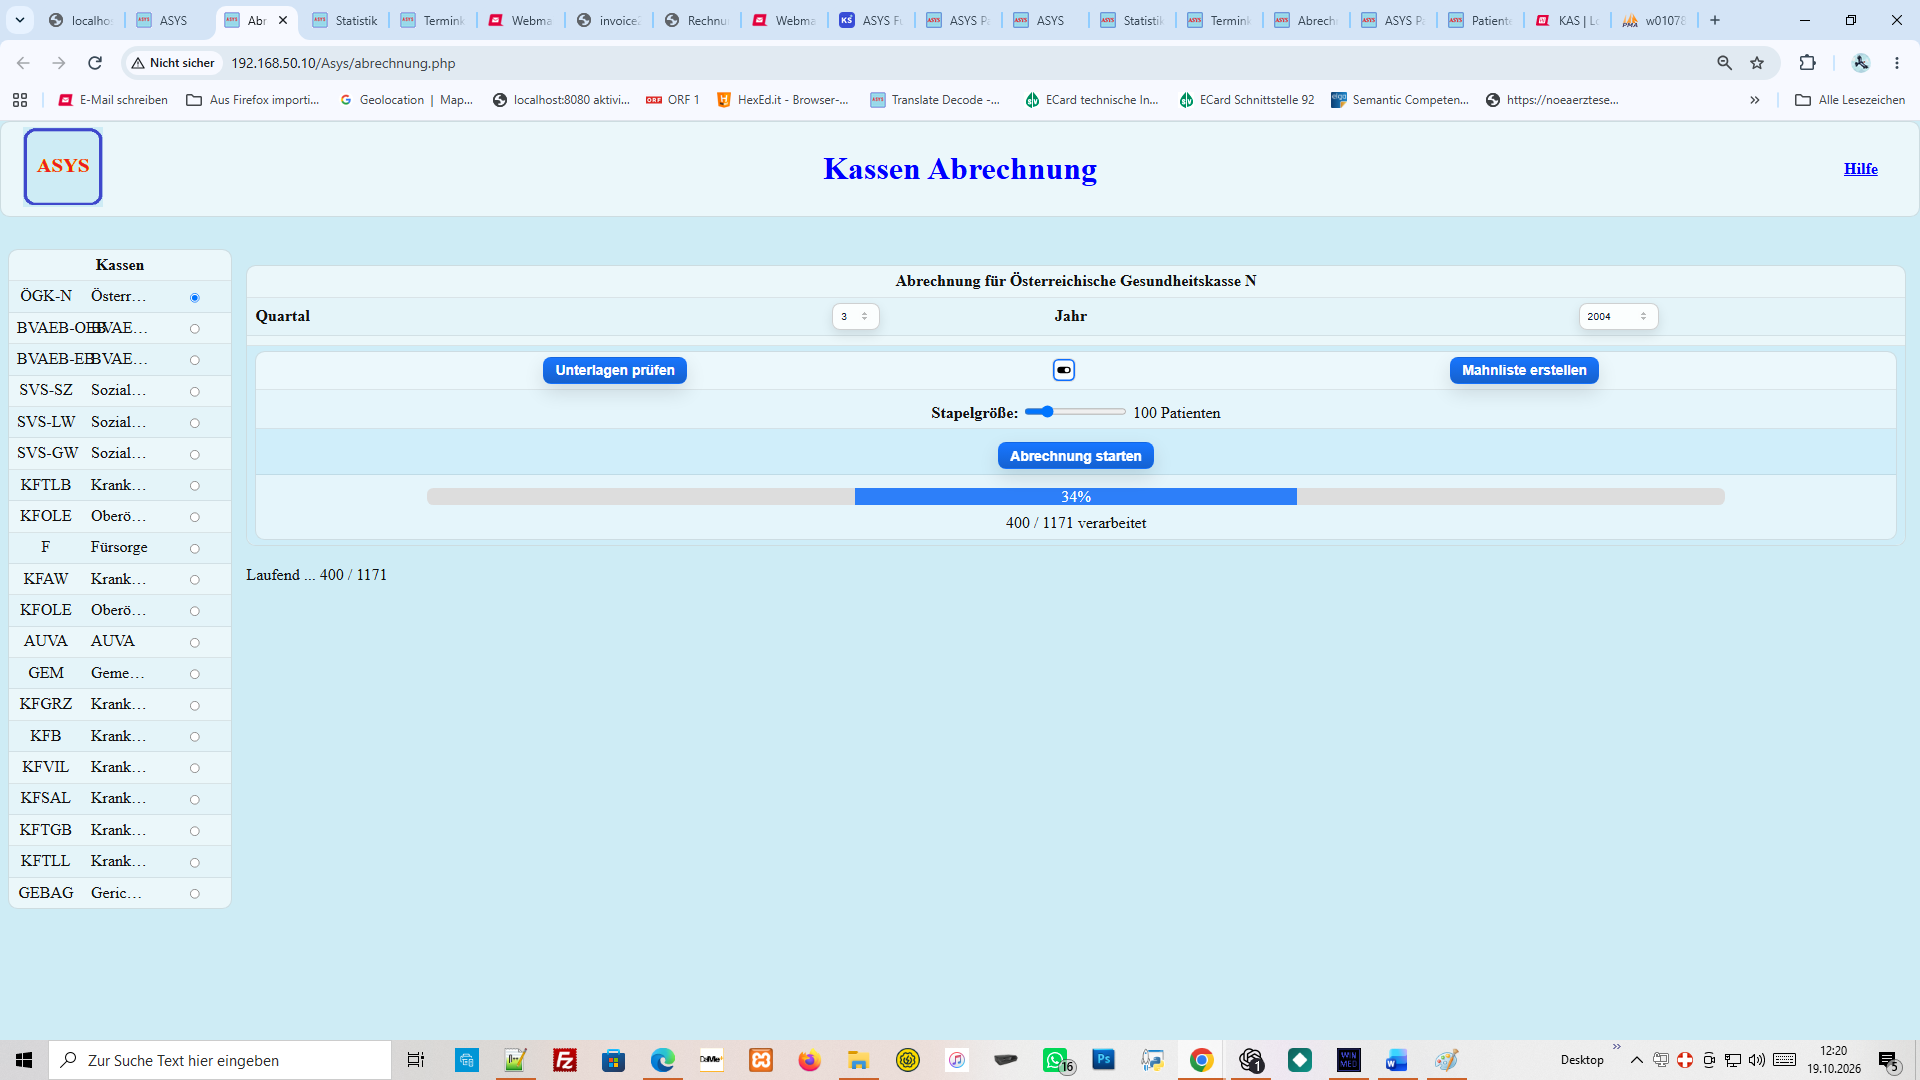Select the AUVA radio button
This screenshot has width=1920, height=1080.
pos(195,642)
